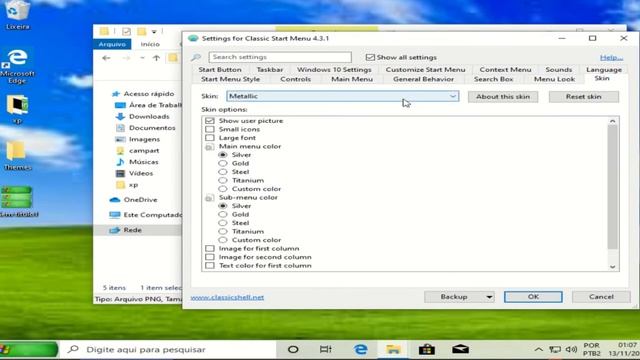Image resolution: width=640 pixels, height=360 pixels.
Task: Open the Skin dropdown showing Metallic
Action: pos(343,96)
